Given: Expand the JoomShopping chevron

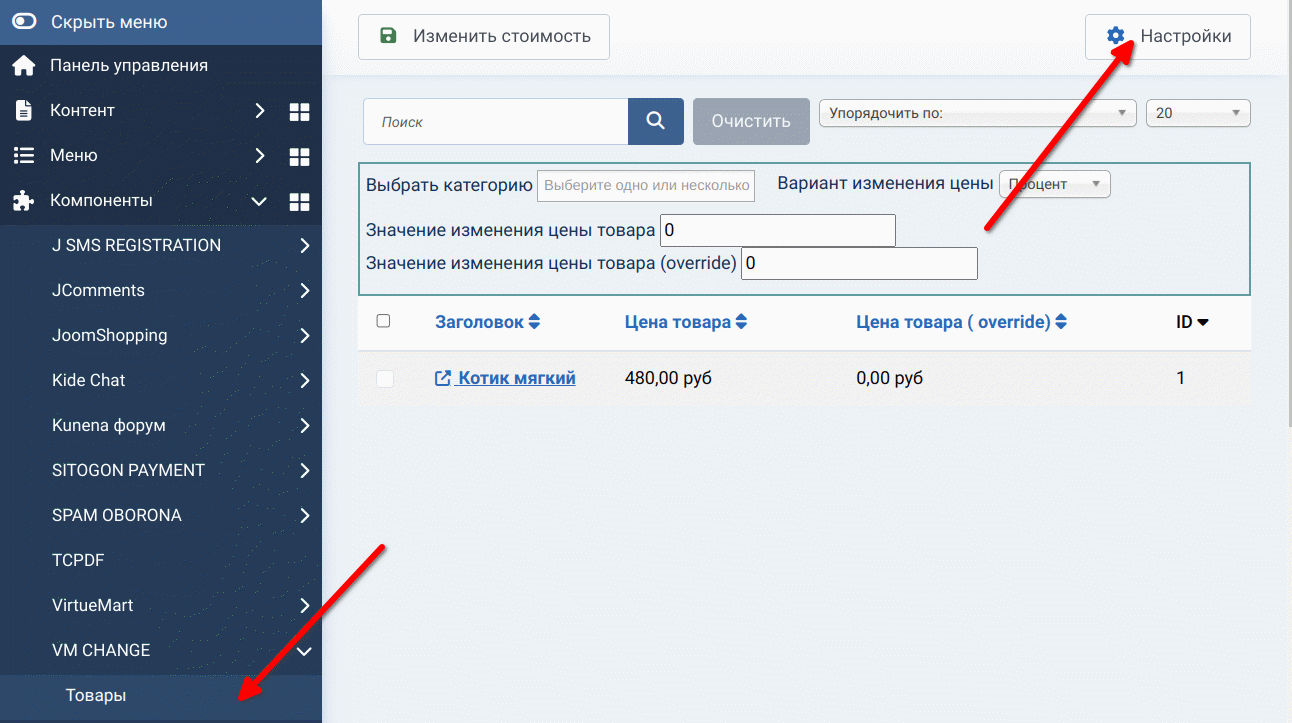Looking at the screenshot, I should click(x=305, y=335).
